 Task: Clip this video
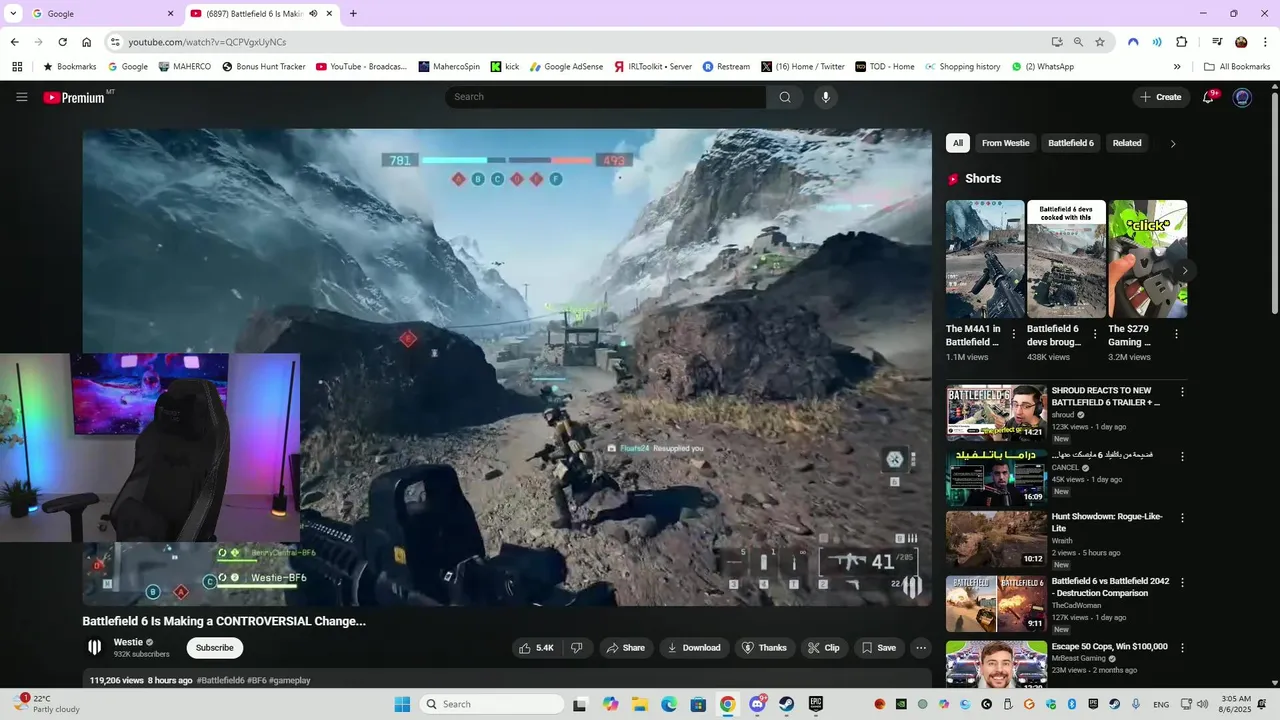[824, 648]
